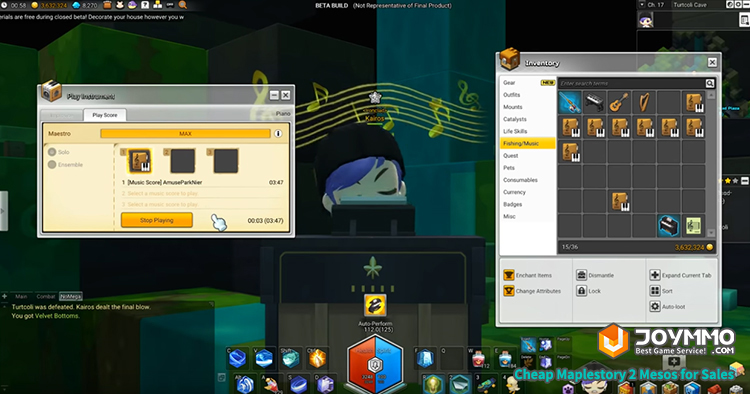750x394 pixels.
Task: Add a new chat tab with plus
Action: point(4,296)
